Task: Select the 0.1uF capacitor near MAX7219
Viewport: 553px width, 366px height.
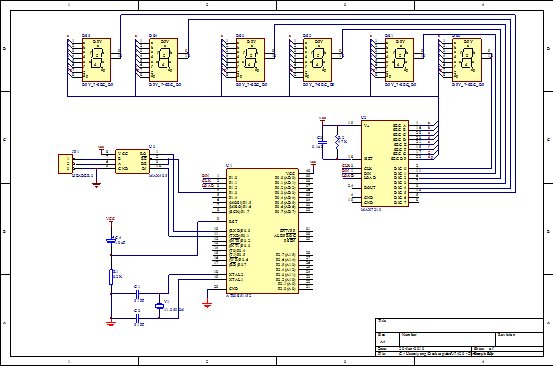Action: [x=322, y=142]
